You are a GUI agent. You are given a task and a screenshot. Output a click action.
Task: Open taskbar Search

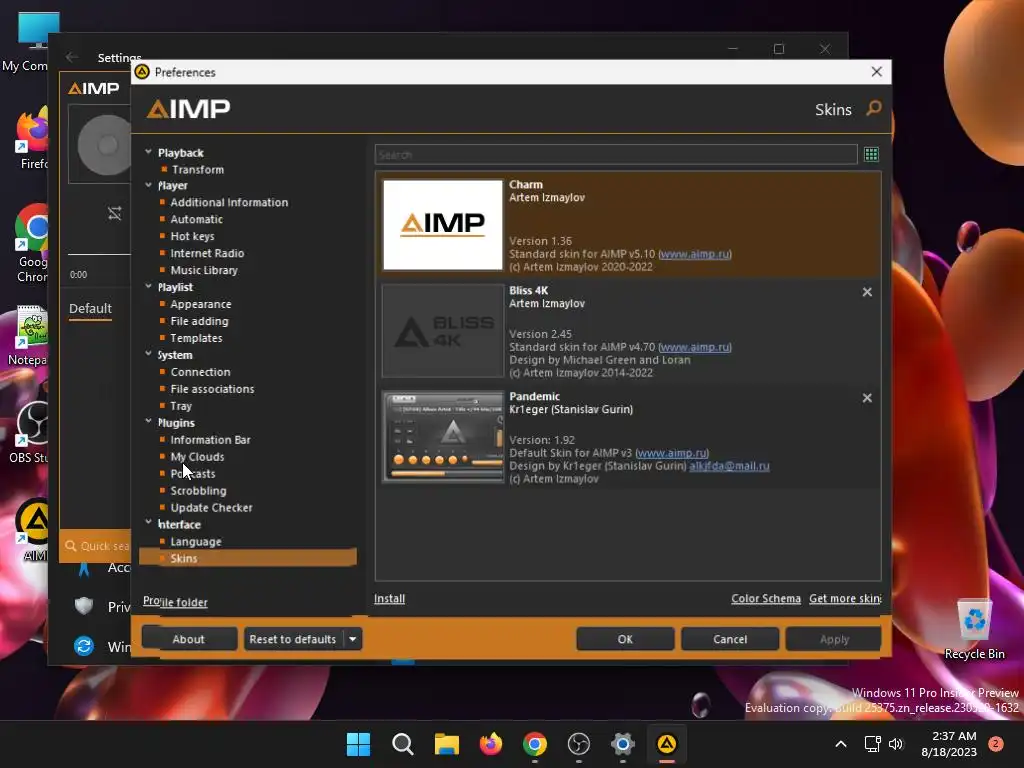[402, 744]
